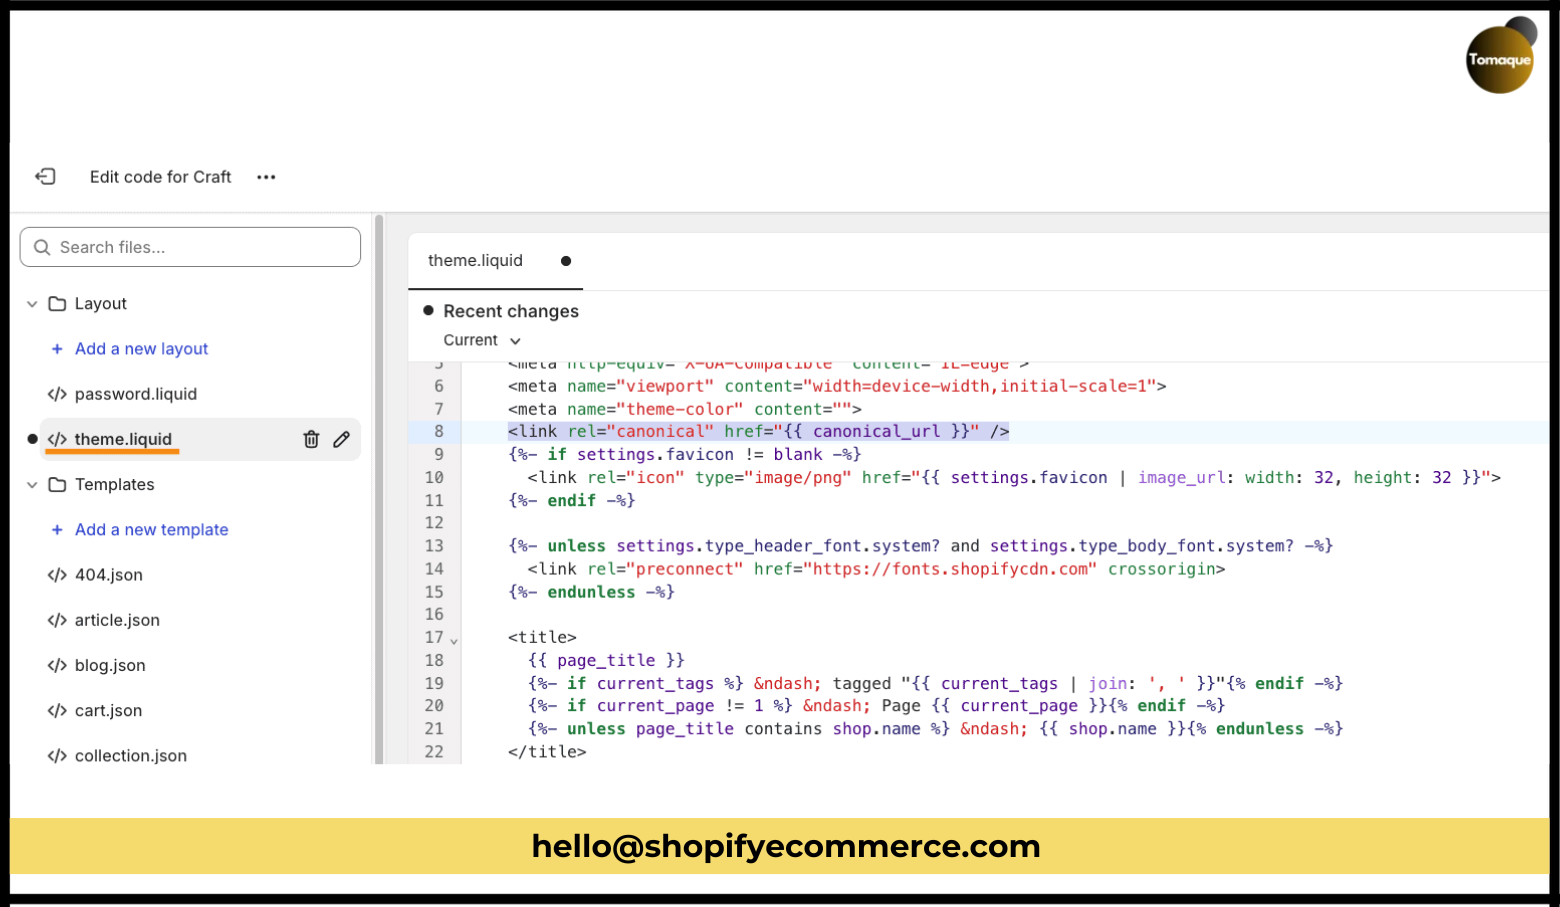Click the Tomaque logo badge
Image resolution: width=1560 pixels, height=907 pixels.
click(x=1500, y=58)
